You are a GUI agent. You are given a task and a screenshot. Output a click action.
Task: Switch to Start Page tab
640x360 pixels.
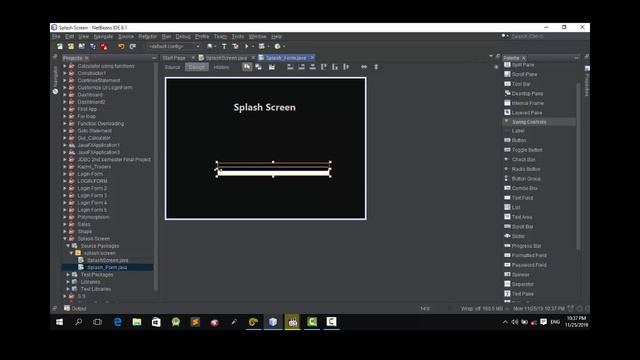pos(174,58)
